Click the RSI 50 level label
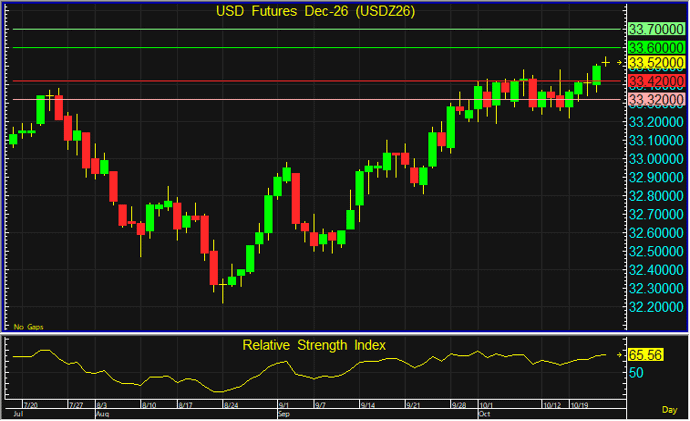Viewport: 690px width, 421px height. point(636,373)
